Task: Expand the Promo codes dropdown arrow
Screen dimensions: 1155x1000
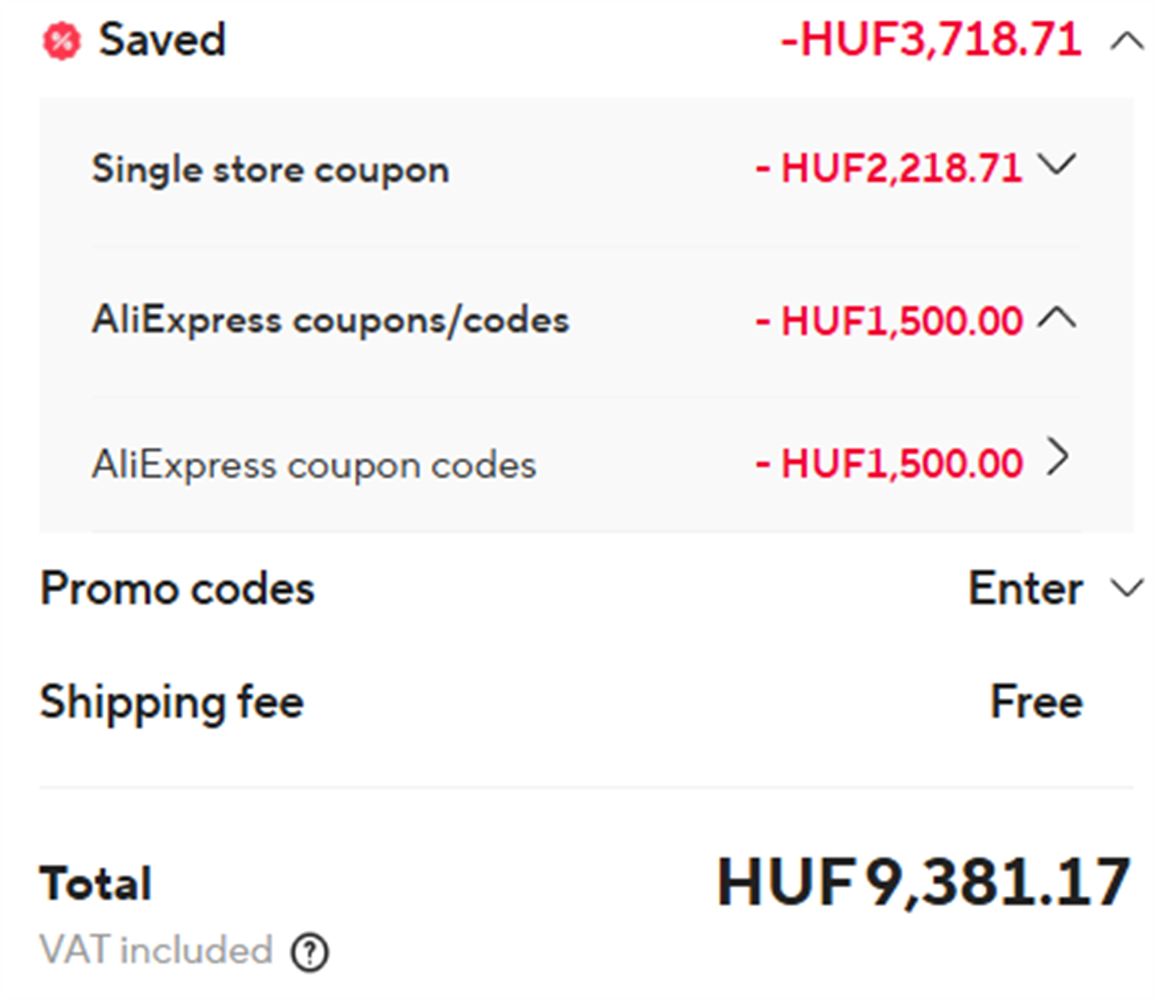Action: [x=1127, y=589]
